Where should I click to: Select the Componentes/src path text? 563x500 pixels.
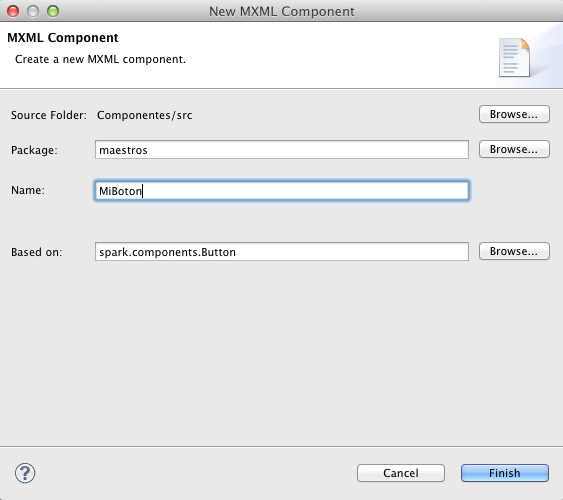click(145, 115)
